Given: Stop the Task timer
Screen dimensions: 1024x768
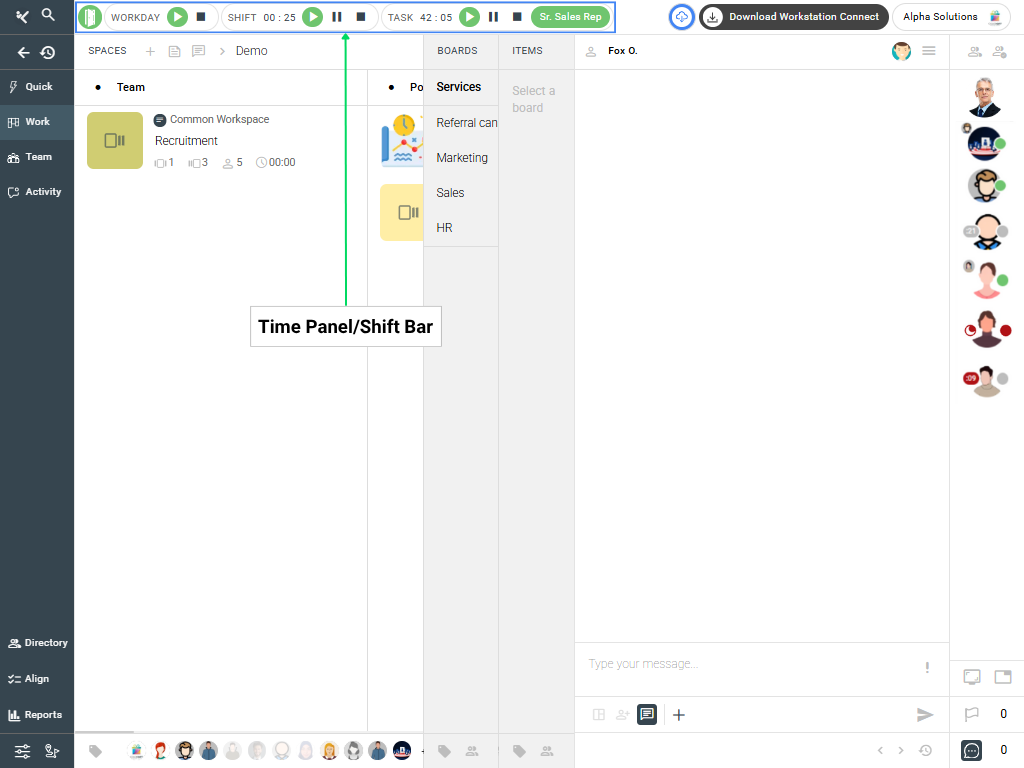Looking at the screenshot, I should [517, 17].
